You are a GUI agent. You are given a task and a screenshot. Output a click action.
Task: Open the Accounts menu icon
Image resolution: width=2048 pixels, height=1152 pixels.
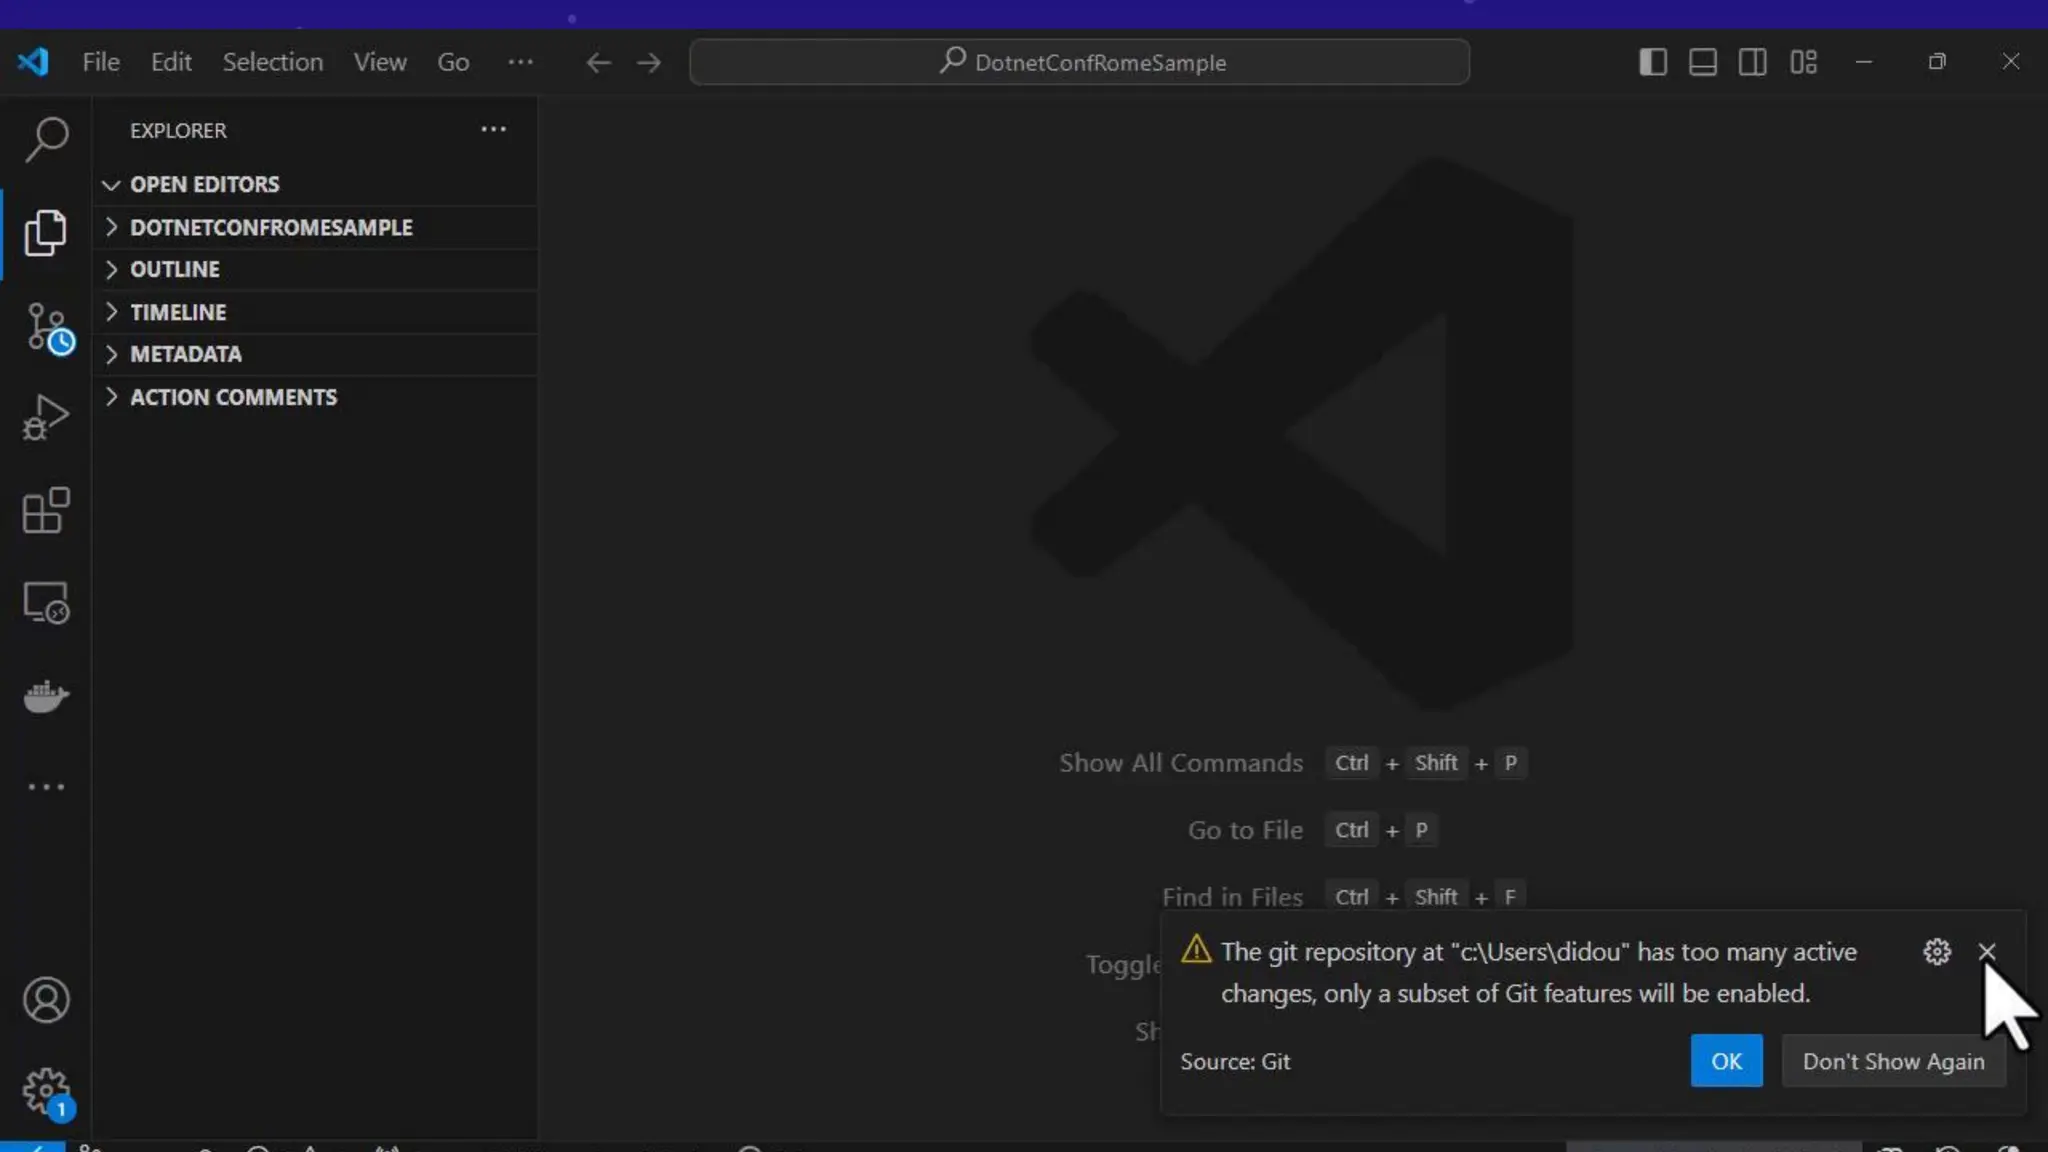pyautogui.click(x=46, y=1000)
